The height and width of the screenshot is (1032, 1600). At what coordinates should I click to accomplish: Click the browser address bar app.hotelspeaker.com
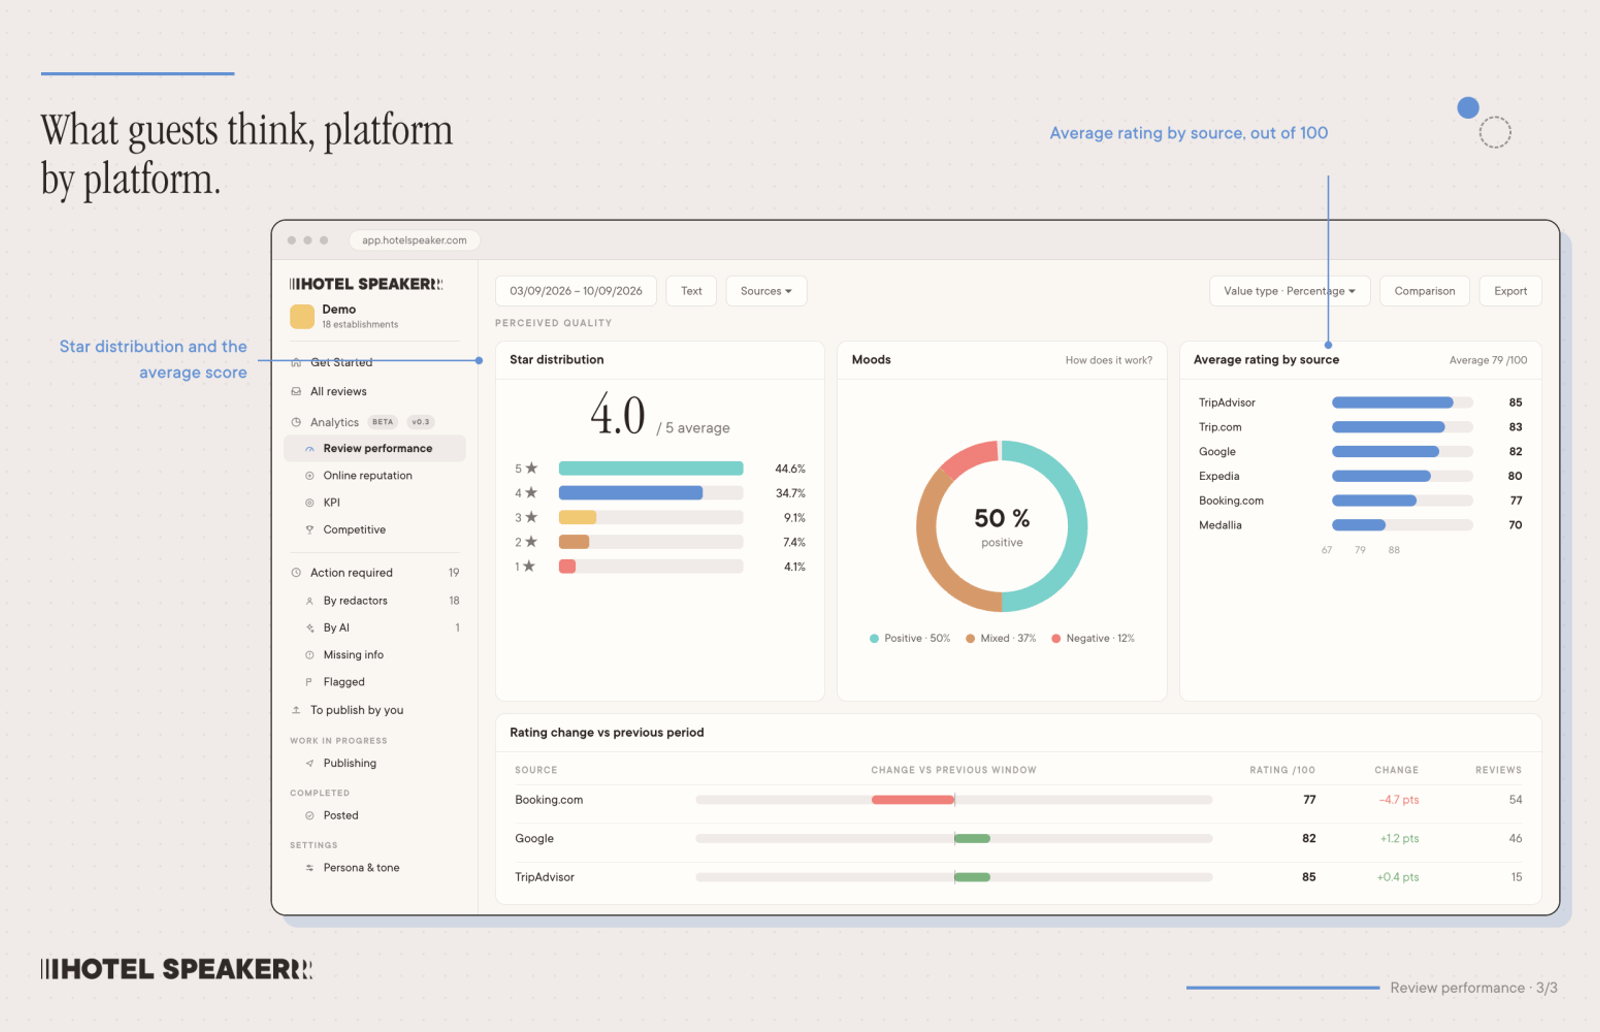point(415,240)
